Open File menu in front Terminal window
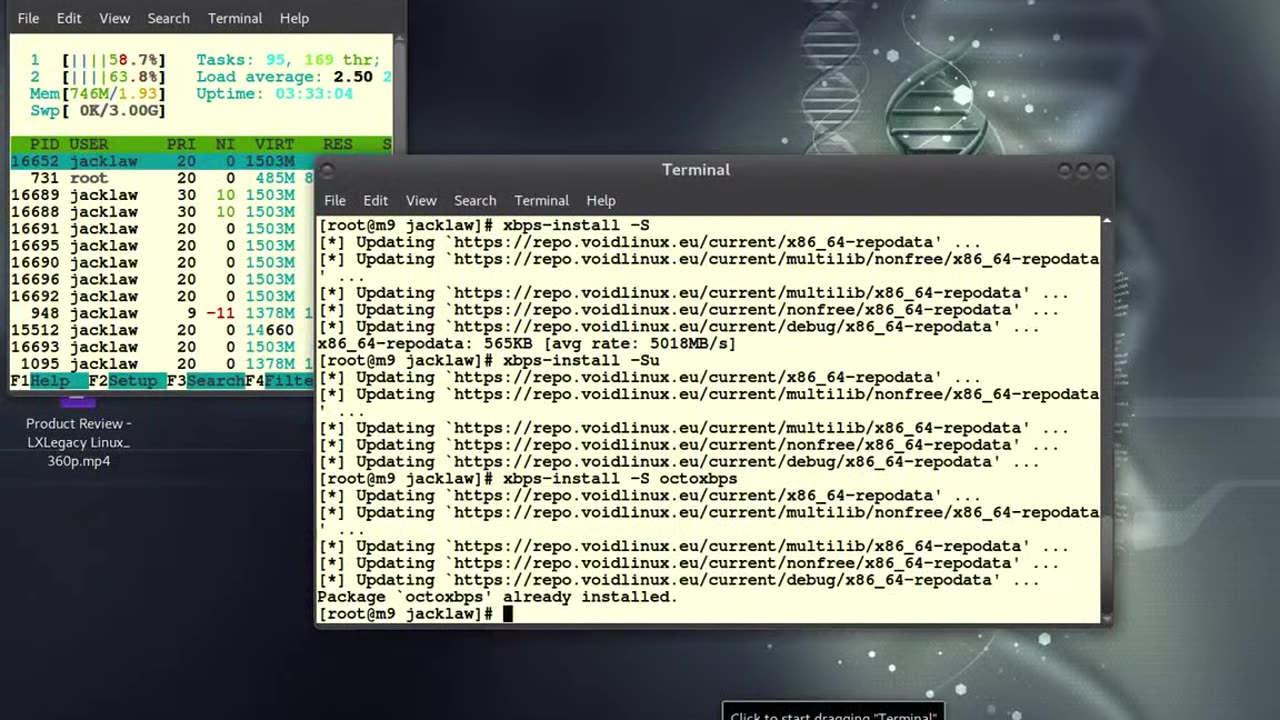 [335, 200]
